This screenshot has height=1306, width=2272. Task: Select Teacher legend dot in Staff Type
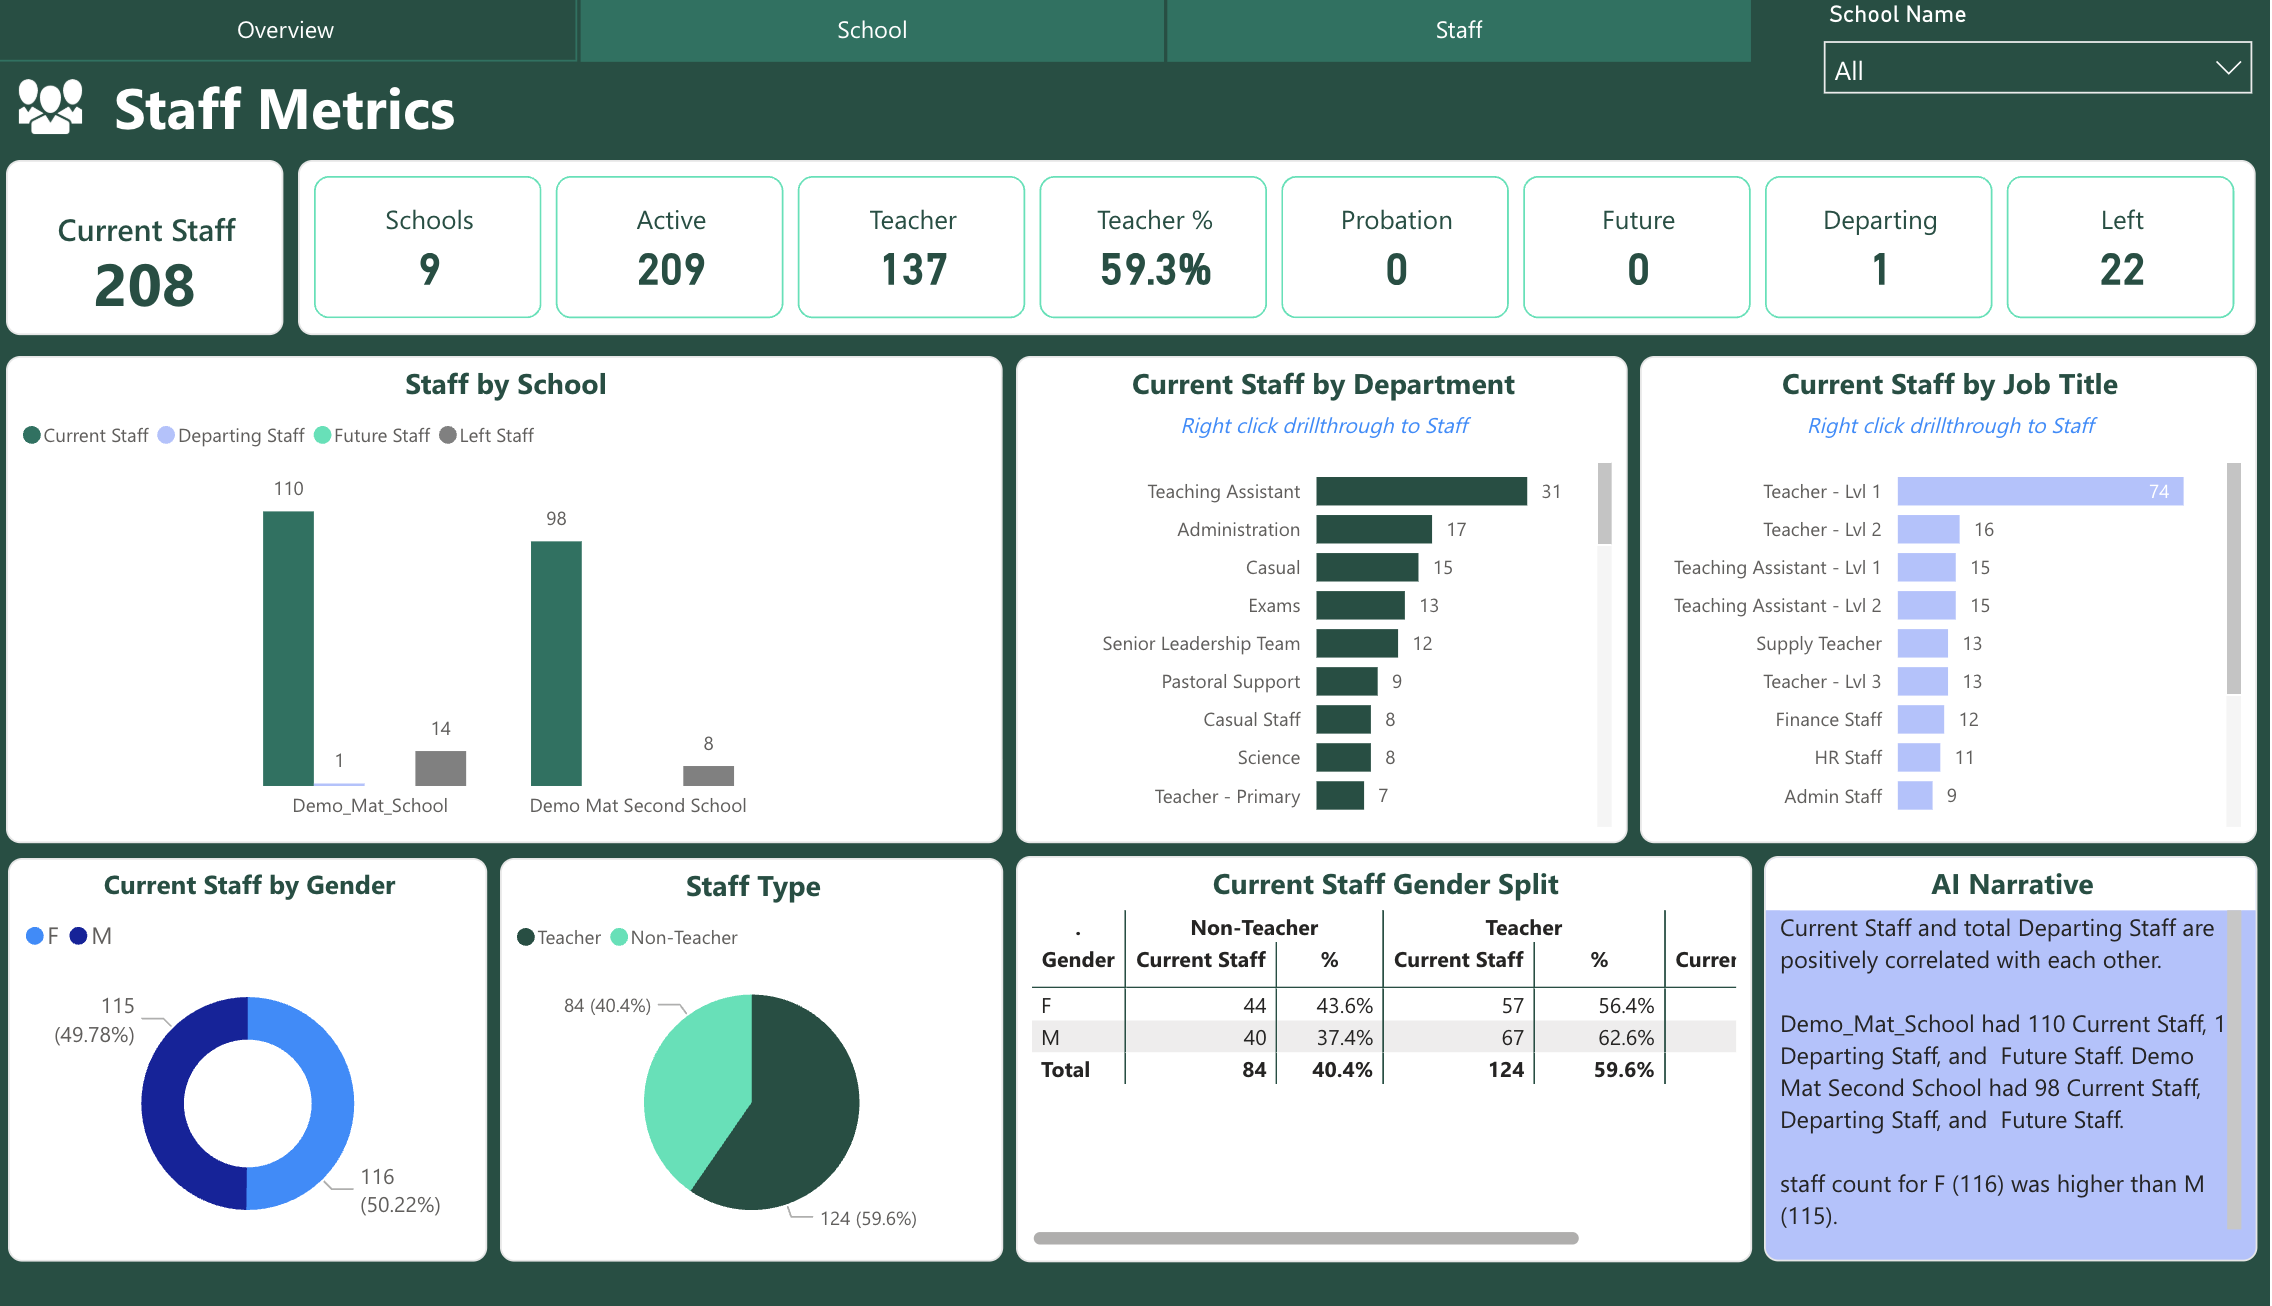tap(526, 937)
